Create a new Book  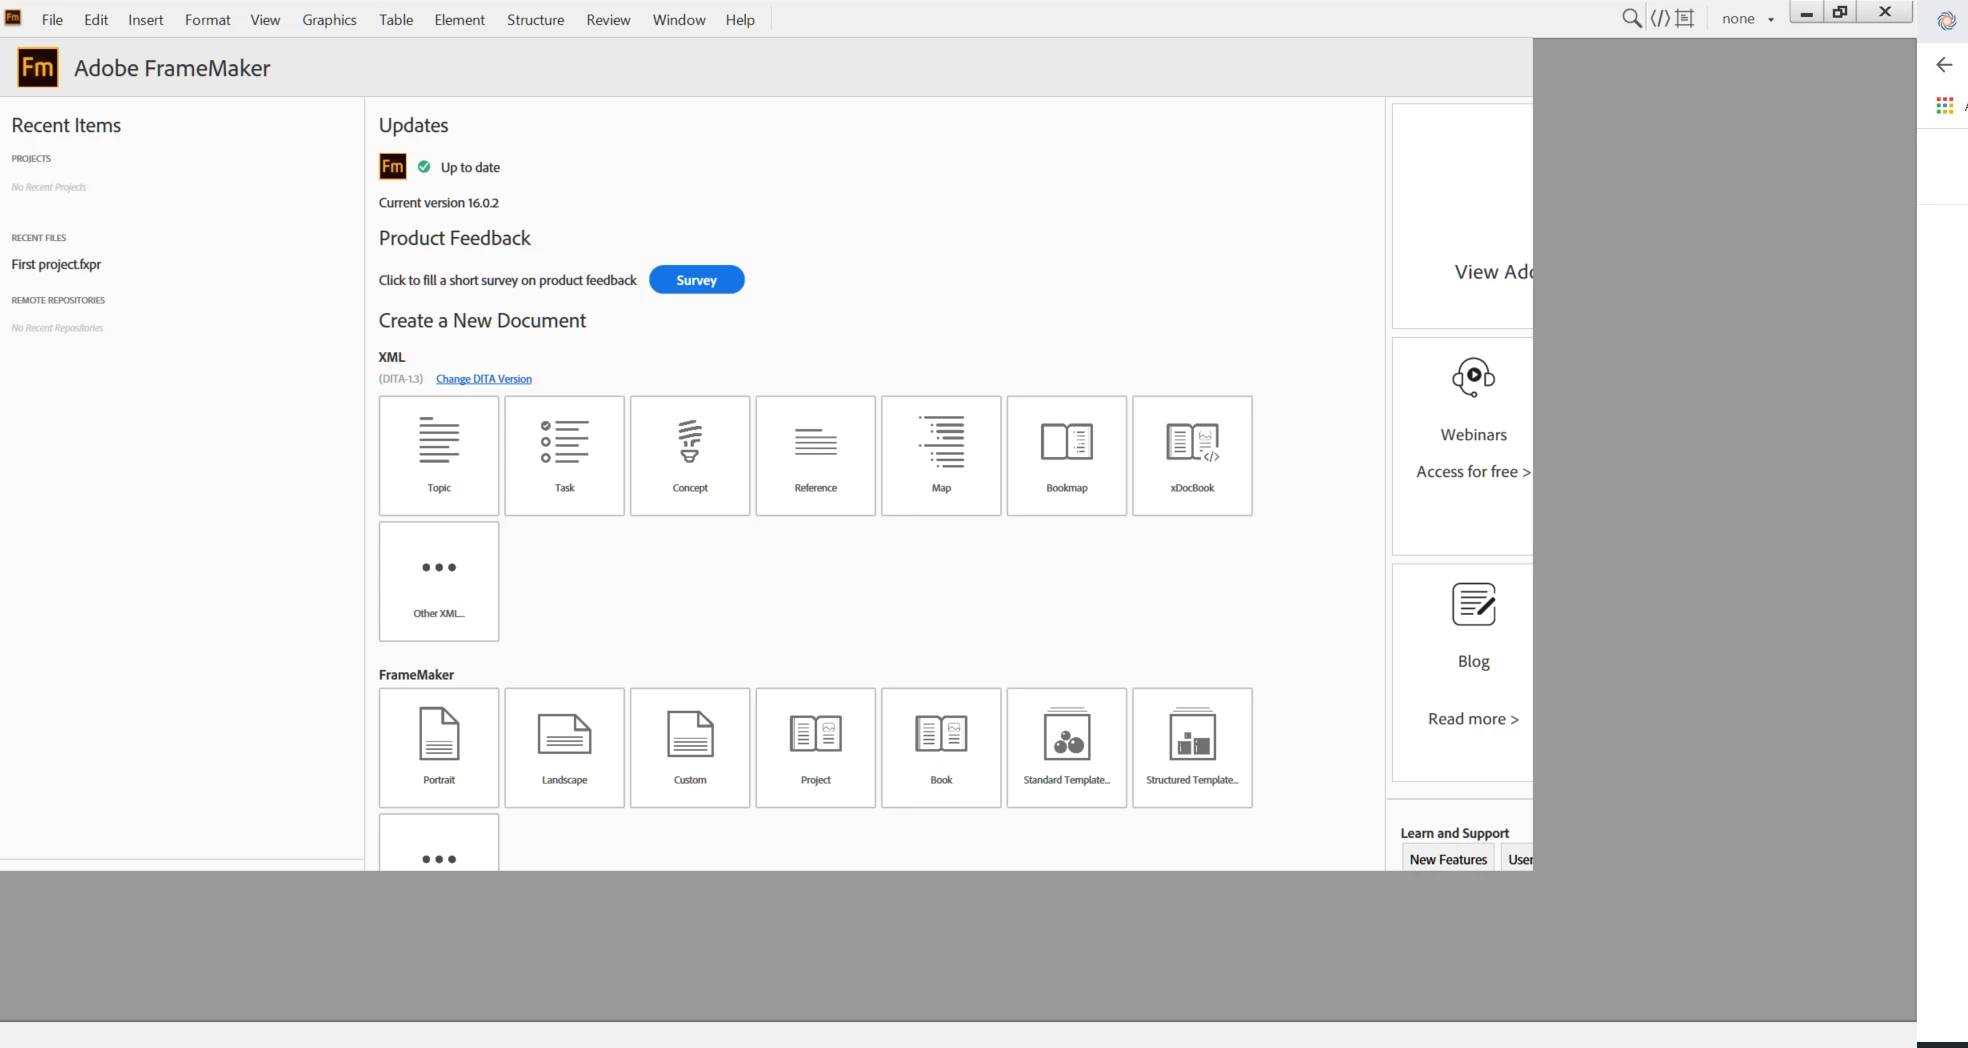click(941, 748)
